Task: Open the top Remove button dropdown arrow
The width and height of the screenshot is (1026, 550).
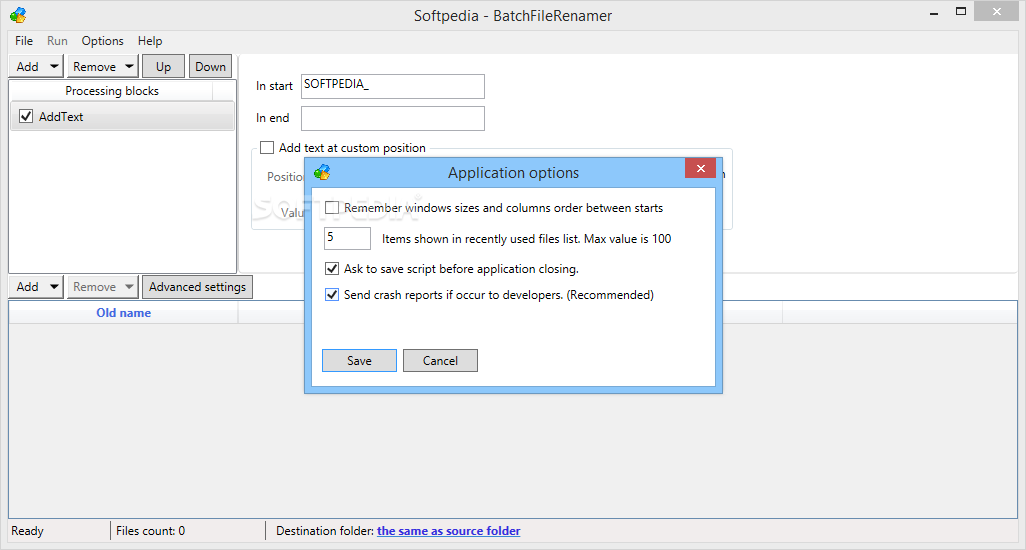Action: [x=130, y=66]
